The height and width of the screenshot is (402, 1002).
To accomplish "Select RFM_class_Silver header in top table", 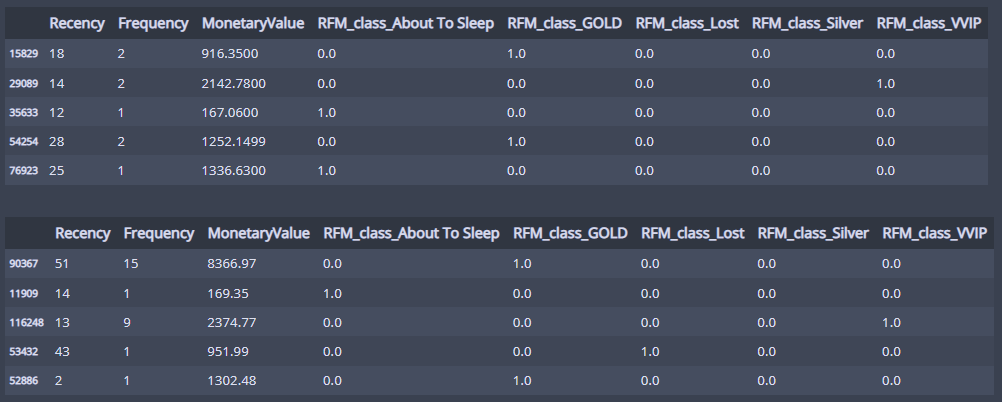I will (x=806, y=24).
